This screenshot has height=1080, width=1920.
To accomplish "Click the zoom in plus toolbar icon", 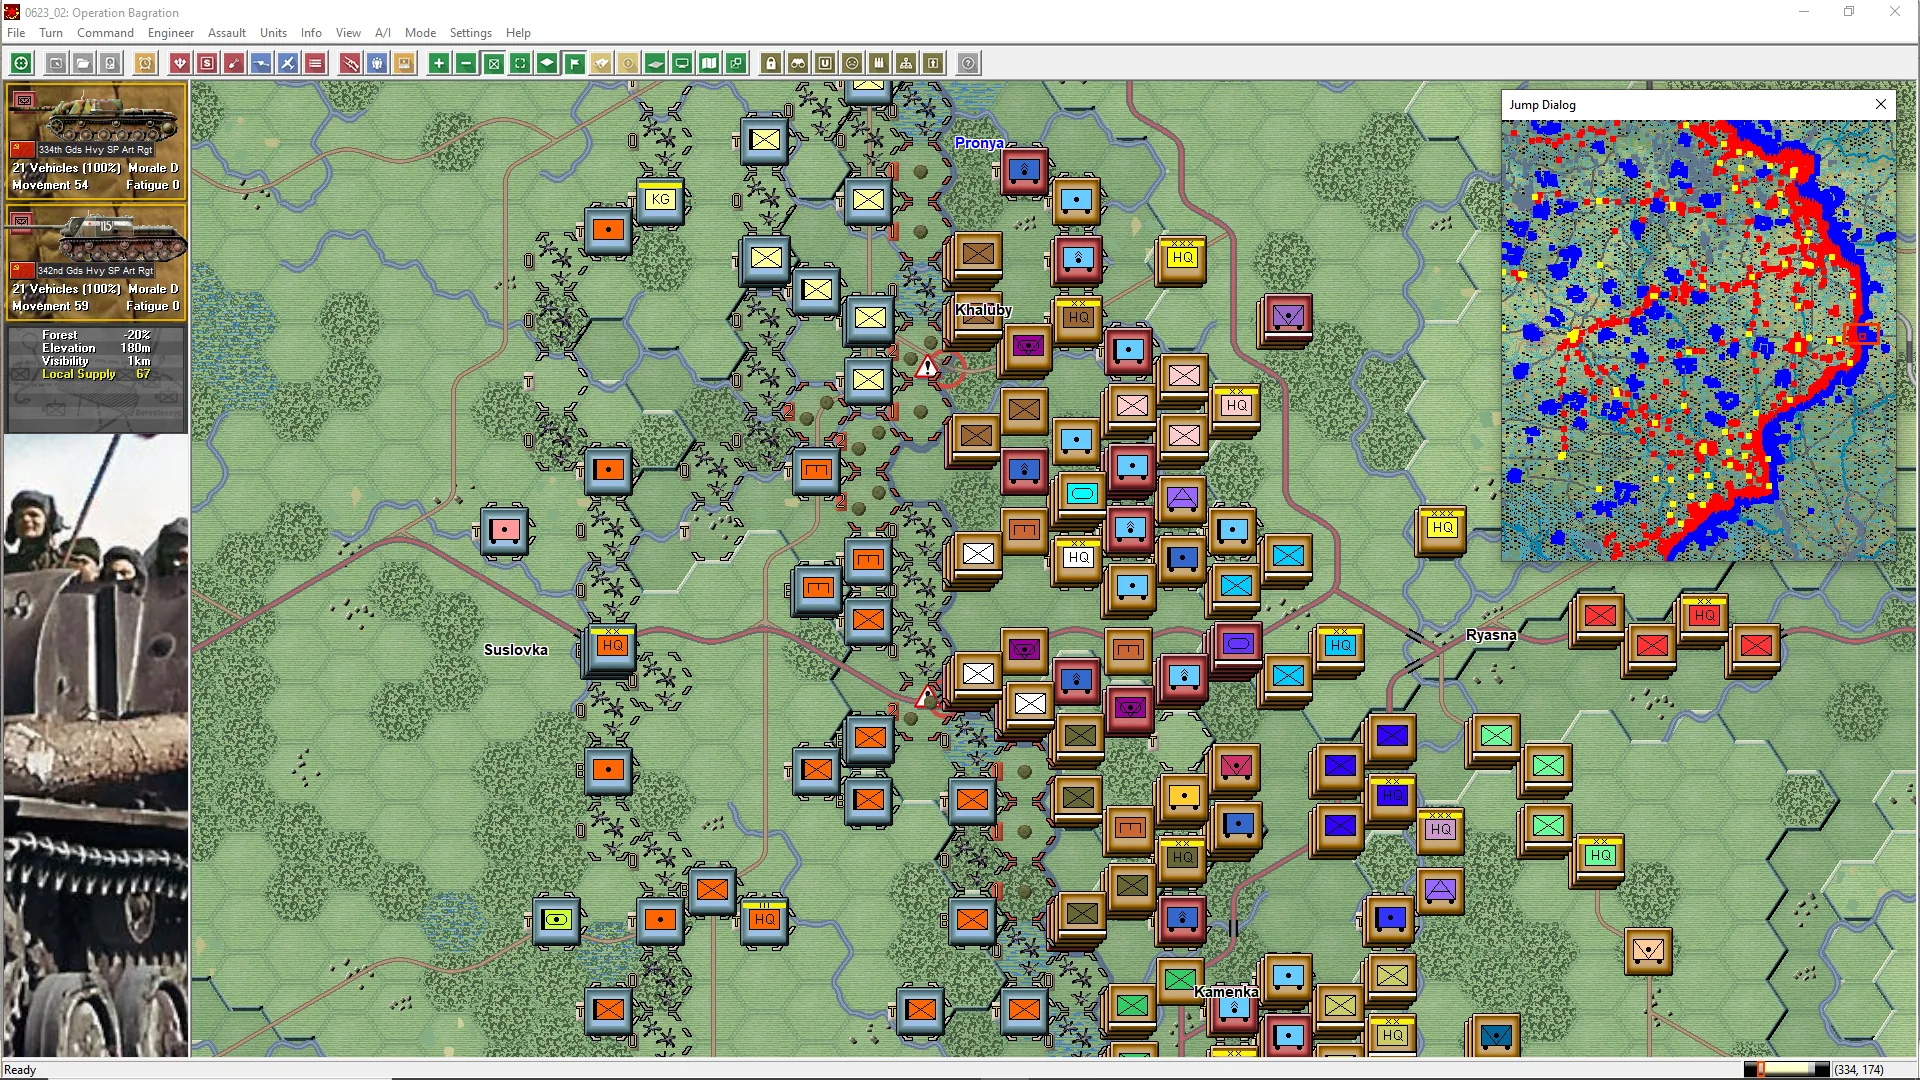I will 439,63.
